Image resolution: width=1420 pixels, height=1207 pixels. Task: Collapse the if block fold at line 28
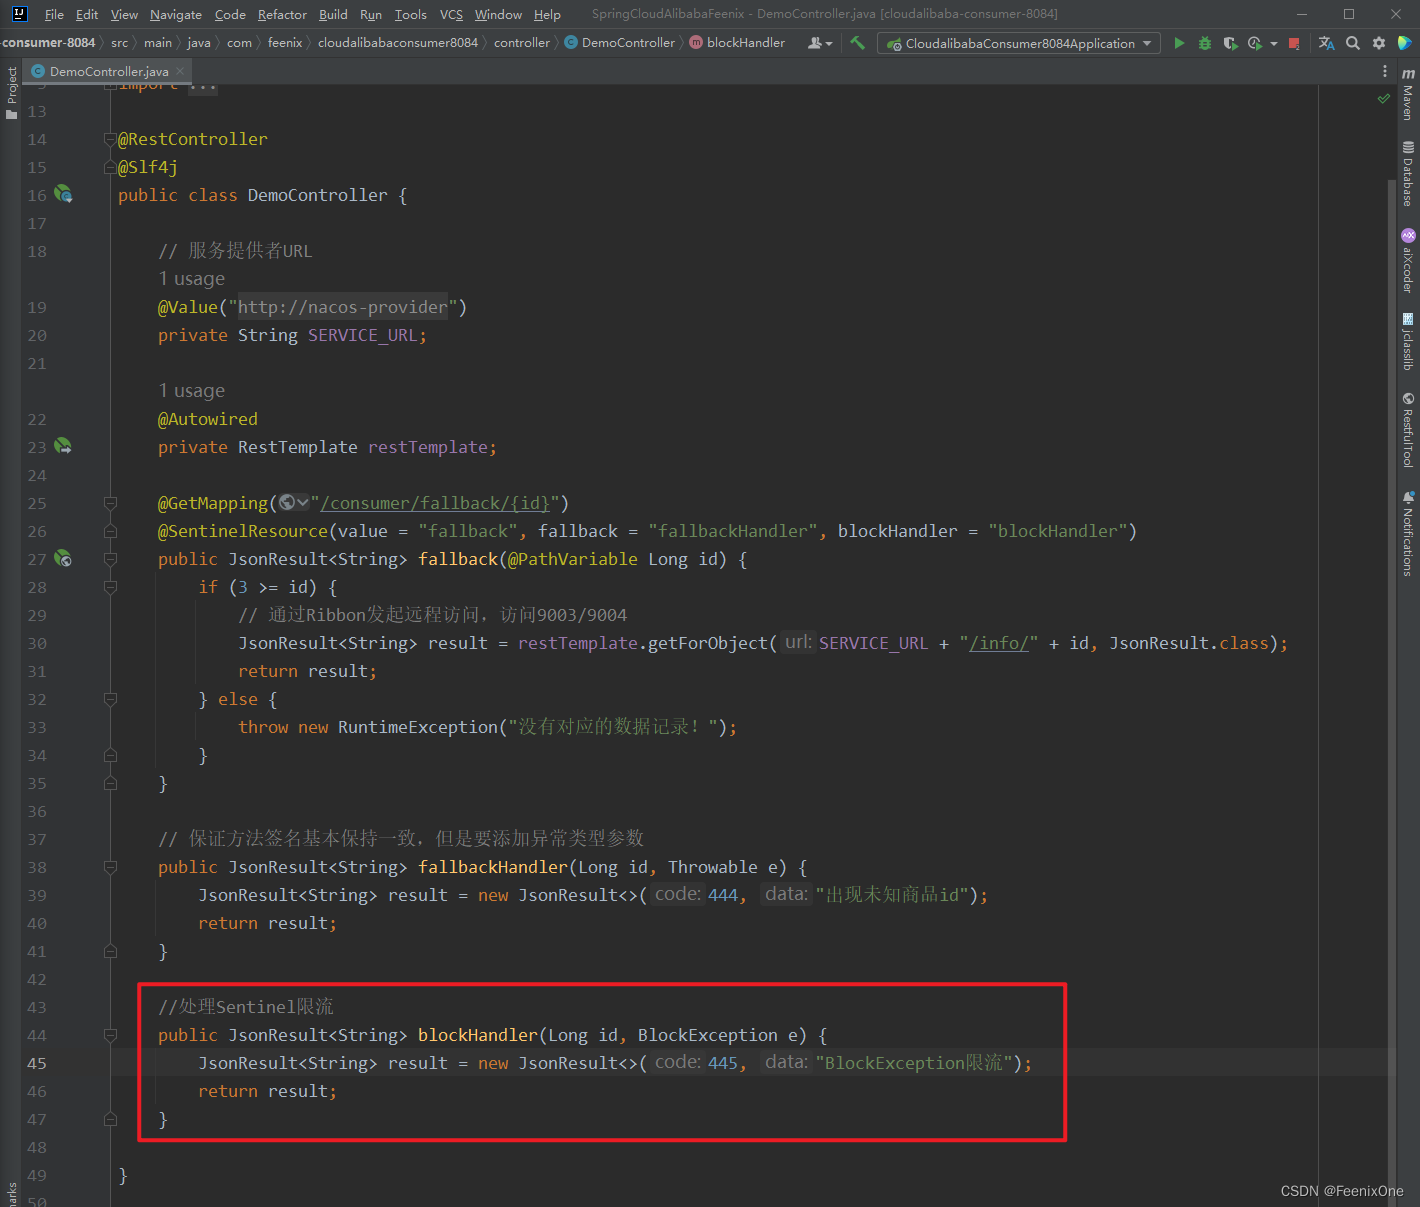coord(110,586)
